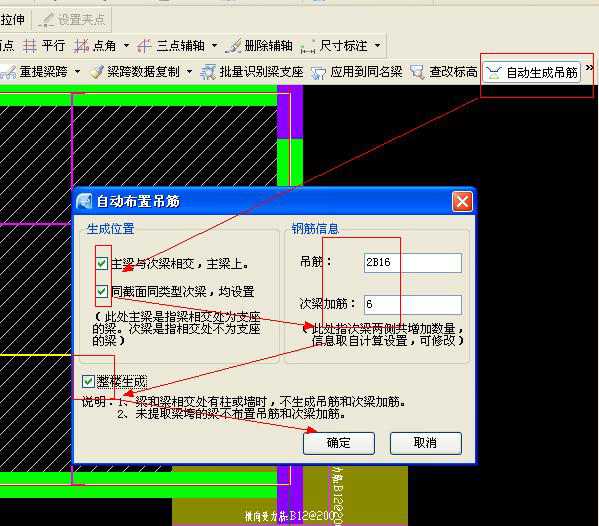Toggle 同截面同类型次梁，均设置 checkbox
Image resolution: width=599 pixels, height=526 pixels.
coord(102,292)
